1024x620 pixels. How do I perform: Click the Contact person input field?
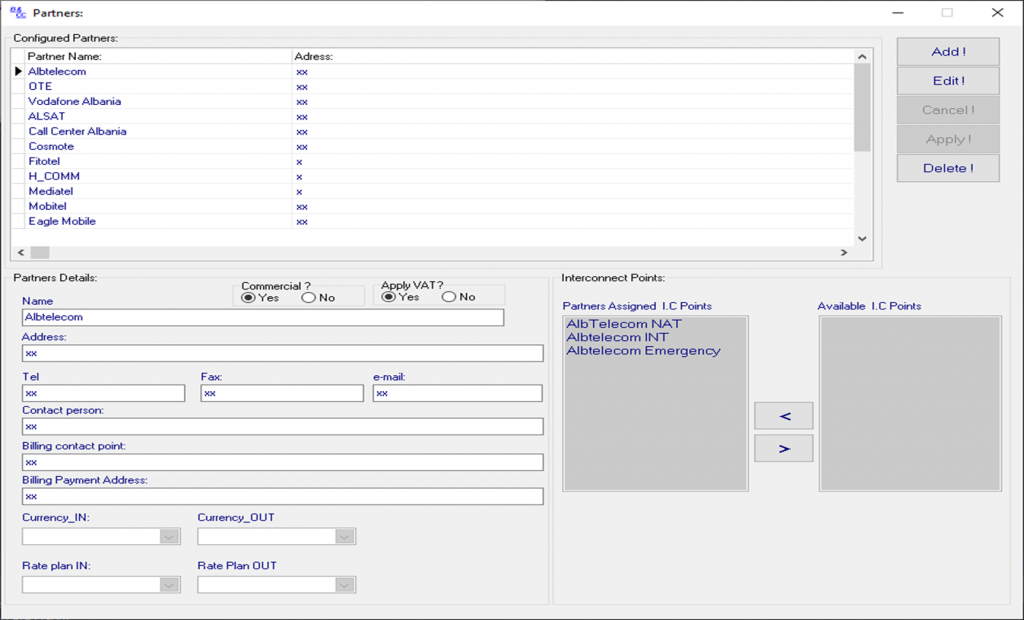pyautogui.click(x=282, y=427)
